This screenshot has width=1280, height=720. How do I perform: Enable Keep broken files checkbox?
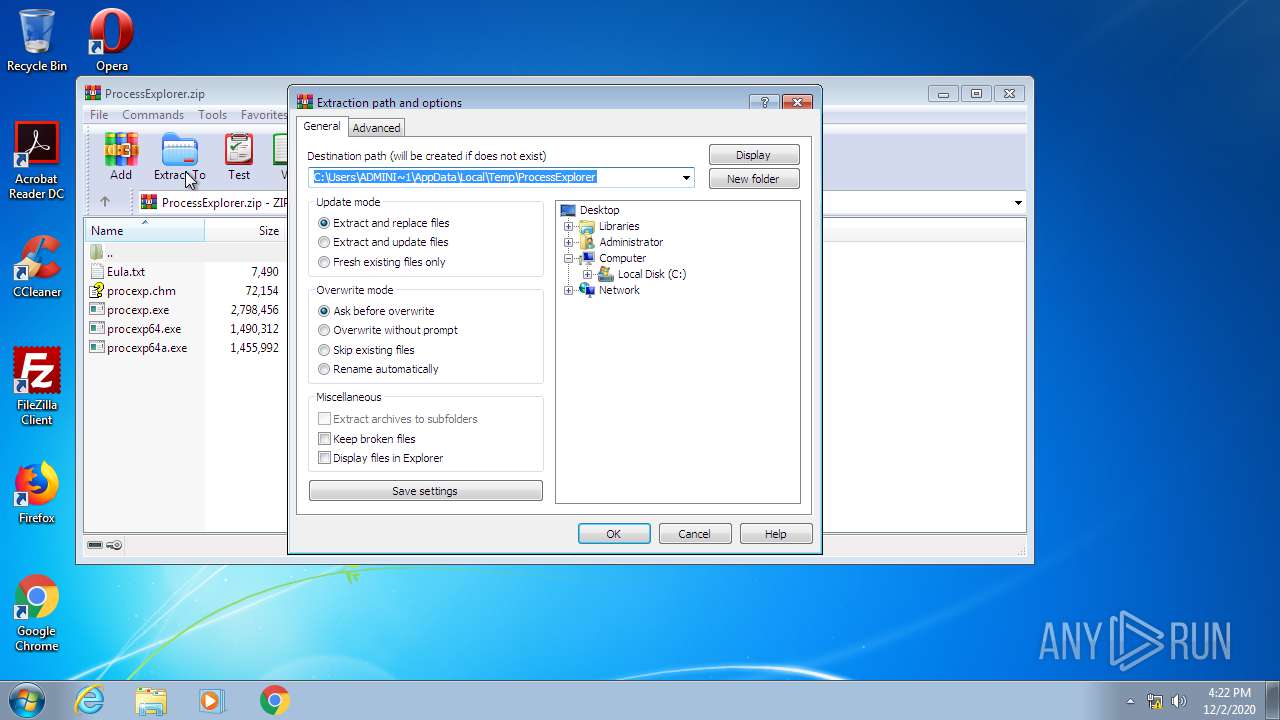click(x=324, y=439)
